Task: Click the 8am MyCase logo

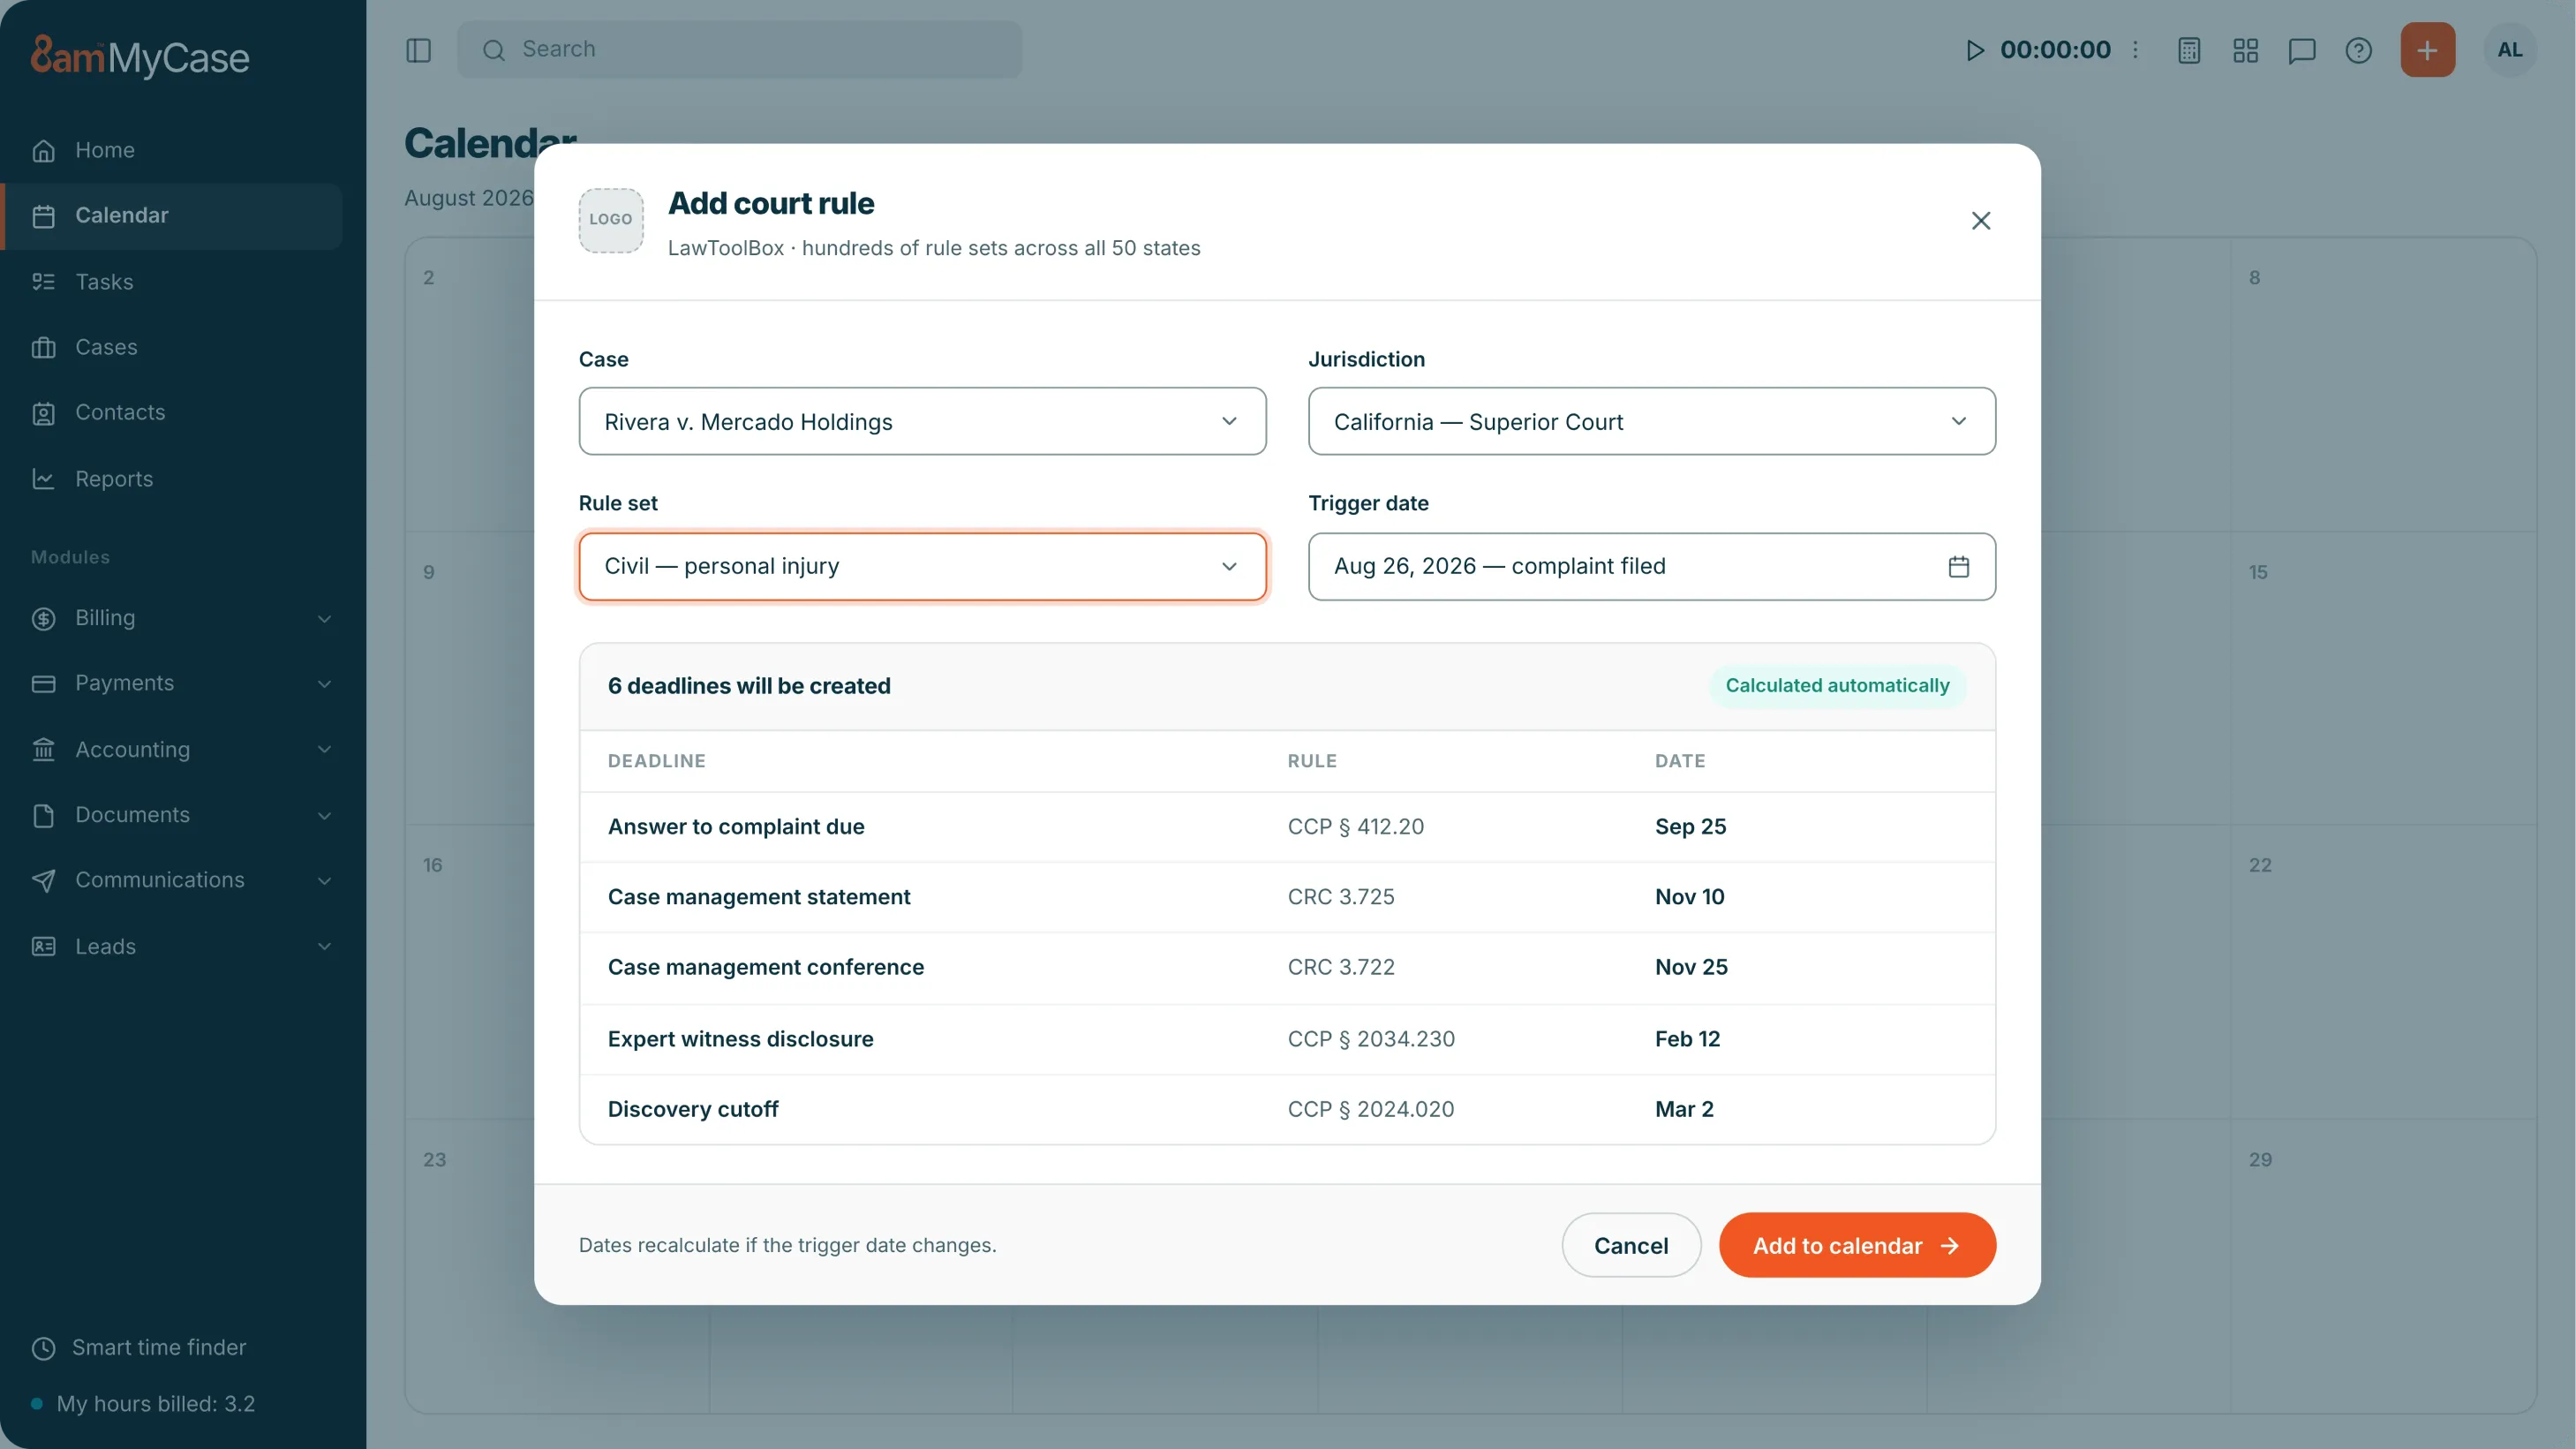Action: tap(140, 56)
